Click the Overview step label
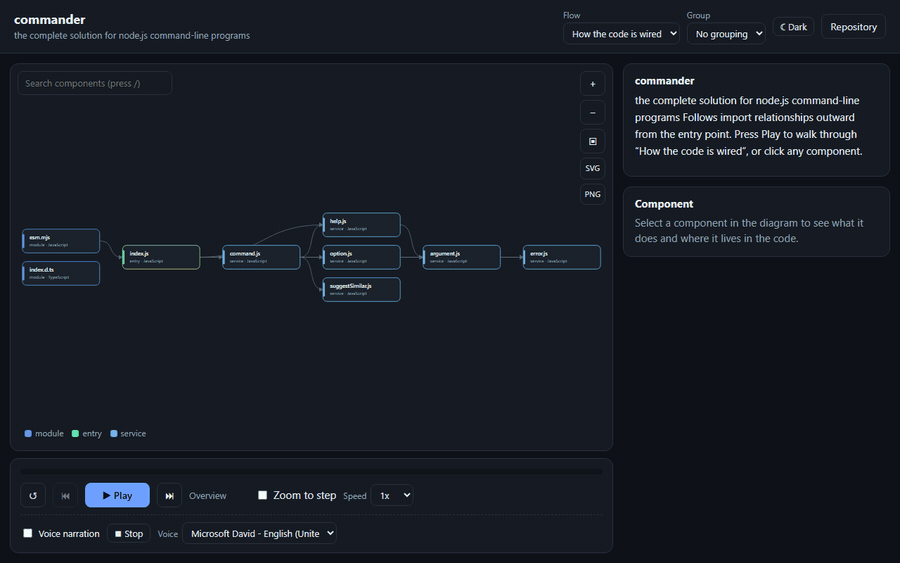900x563 pixels. (208, 495)
